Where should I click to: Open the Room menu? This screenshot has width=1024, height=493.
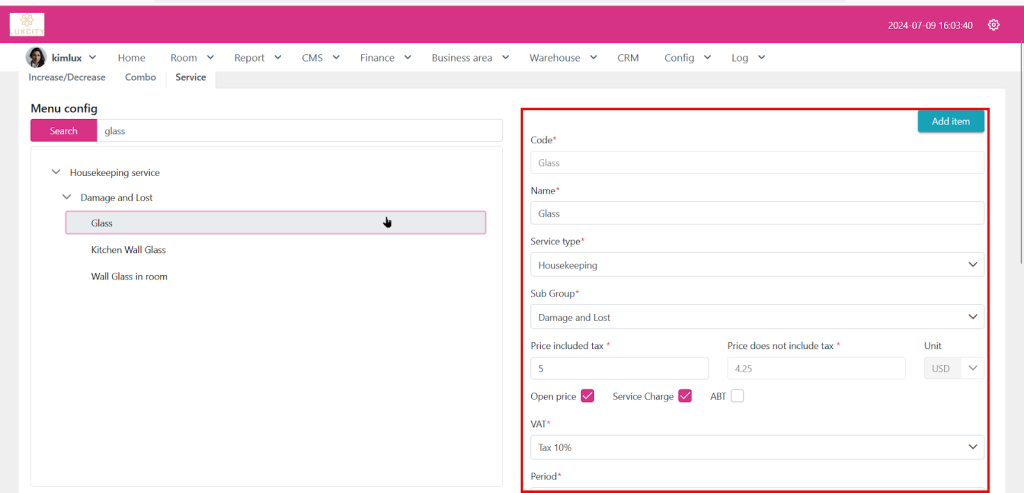coord(190,58)
